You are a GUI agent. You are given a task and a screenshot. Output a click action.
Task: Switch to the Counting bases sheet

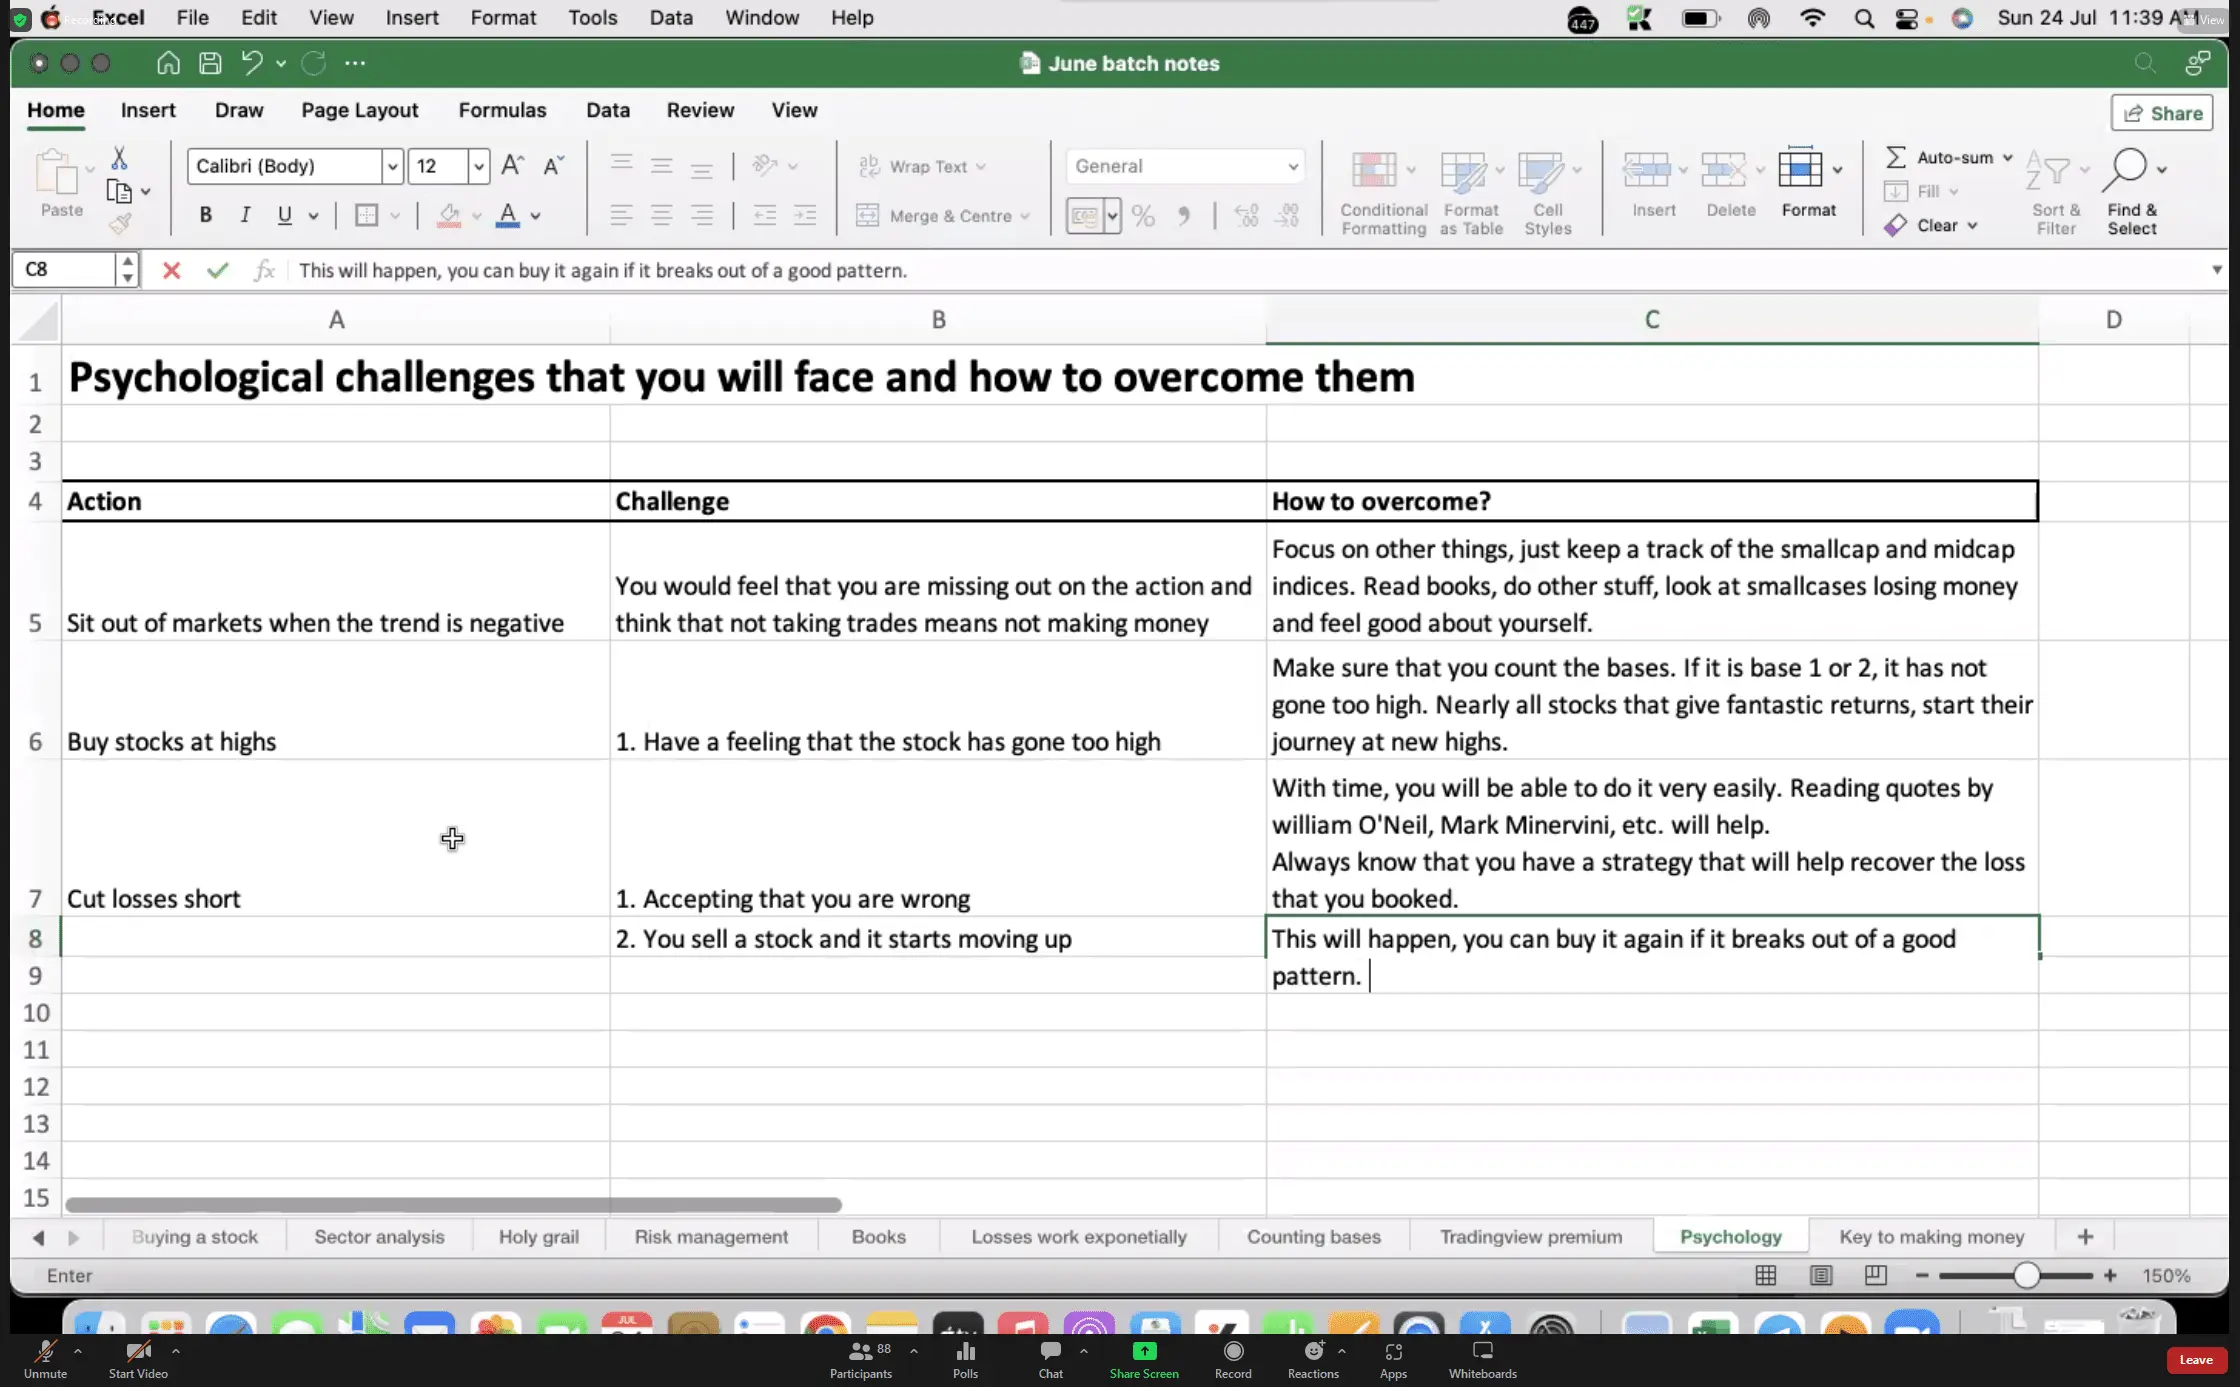1313,1236
